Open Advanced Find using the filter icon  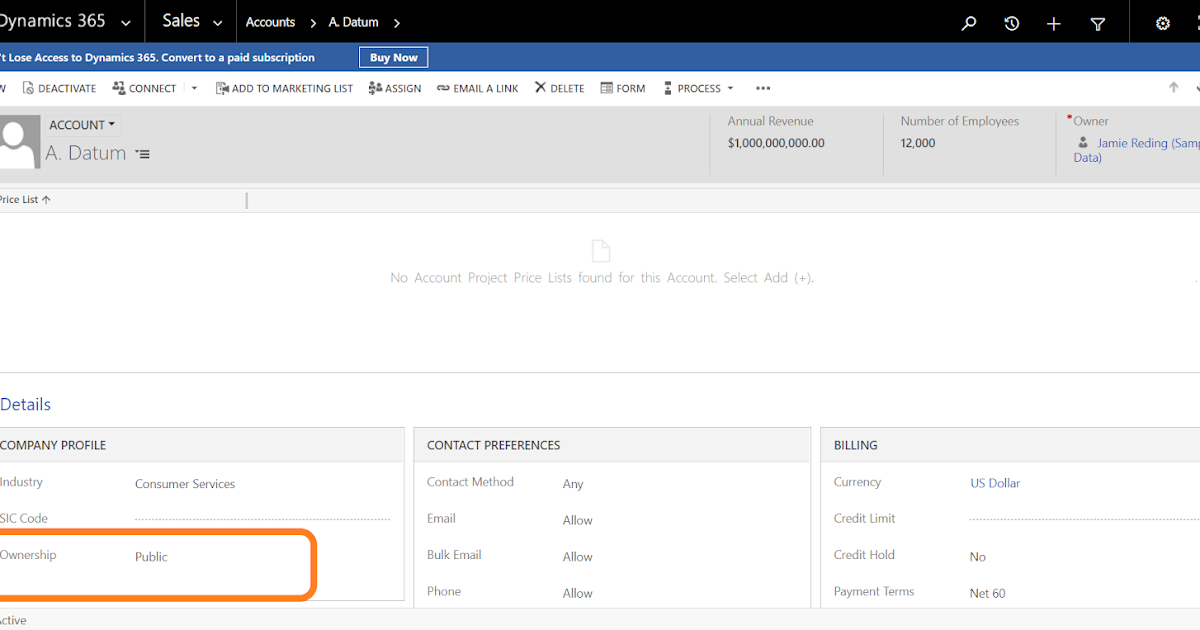1097,22
